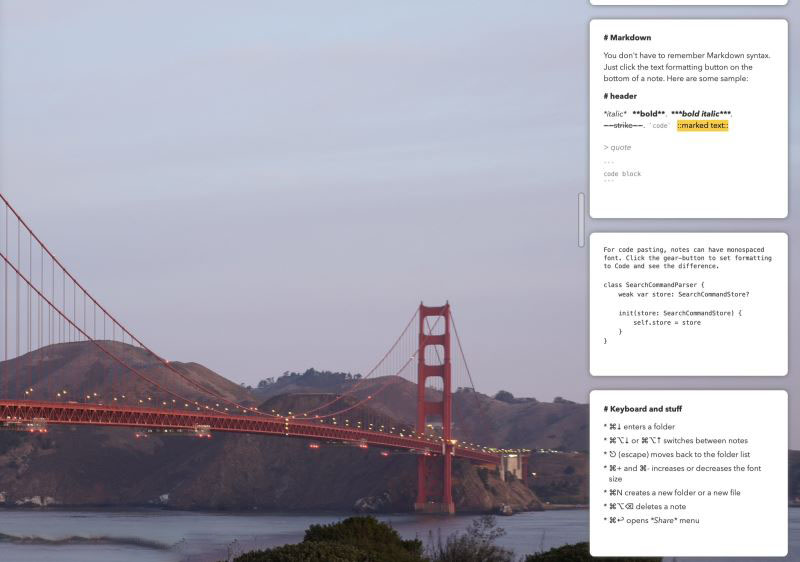Screen dimensions: 800x562
Task: Click the 'opens *Share* menu' line
Action: tap(654, 520)
